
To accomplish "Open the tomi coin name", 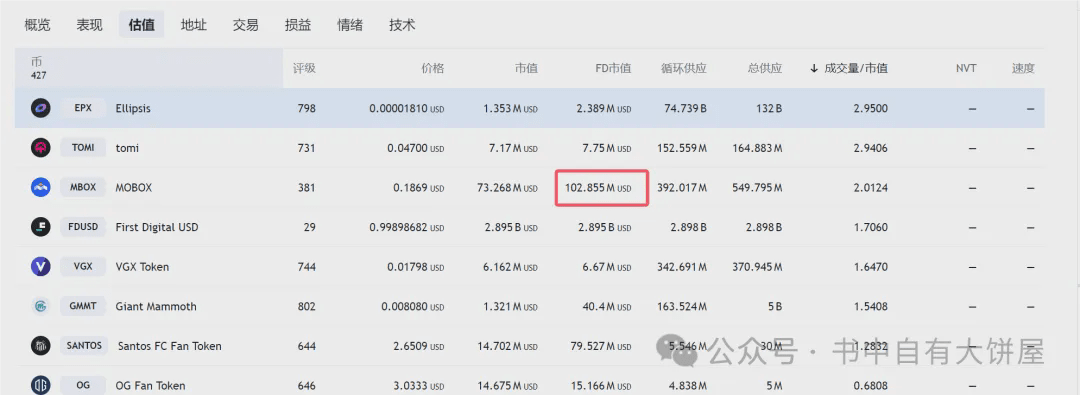I will coord(127,148).
